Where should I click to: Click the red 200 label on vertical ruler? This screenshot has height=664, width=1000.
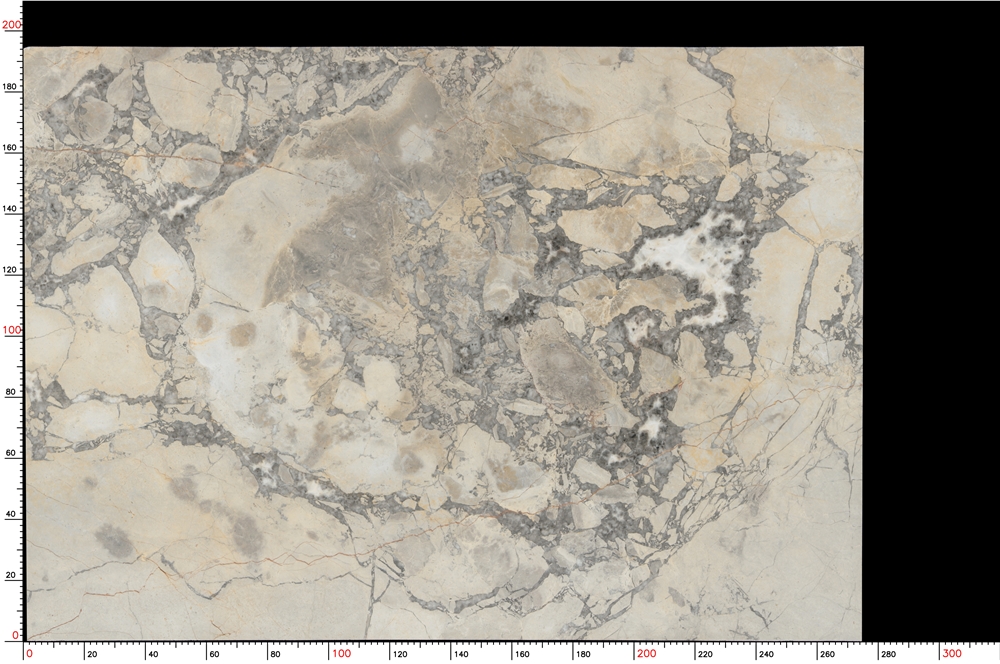[11, 24]
